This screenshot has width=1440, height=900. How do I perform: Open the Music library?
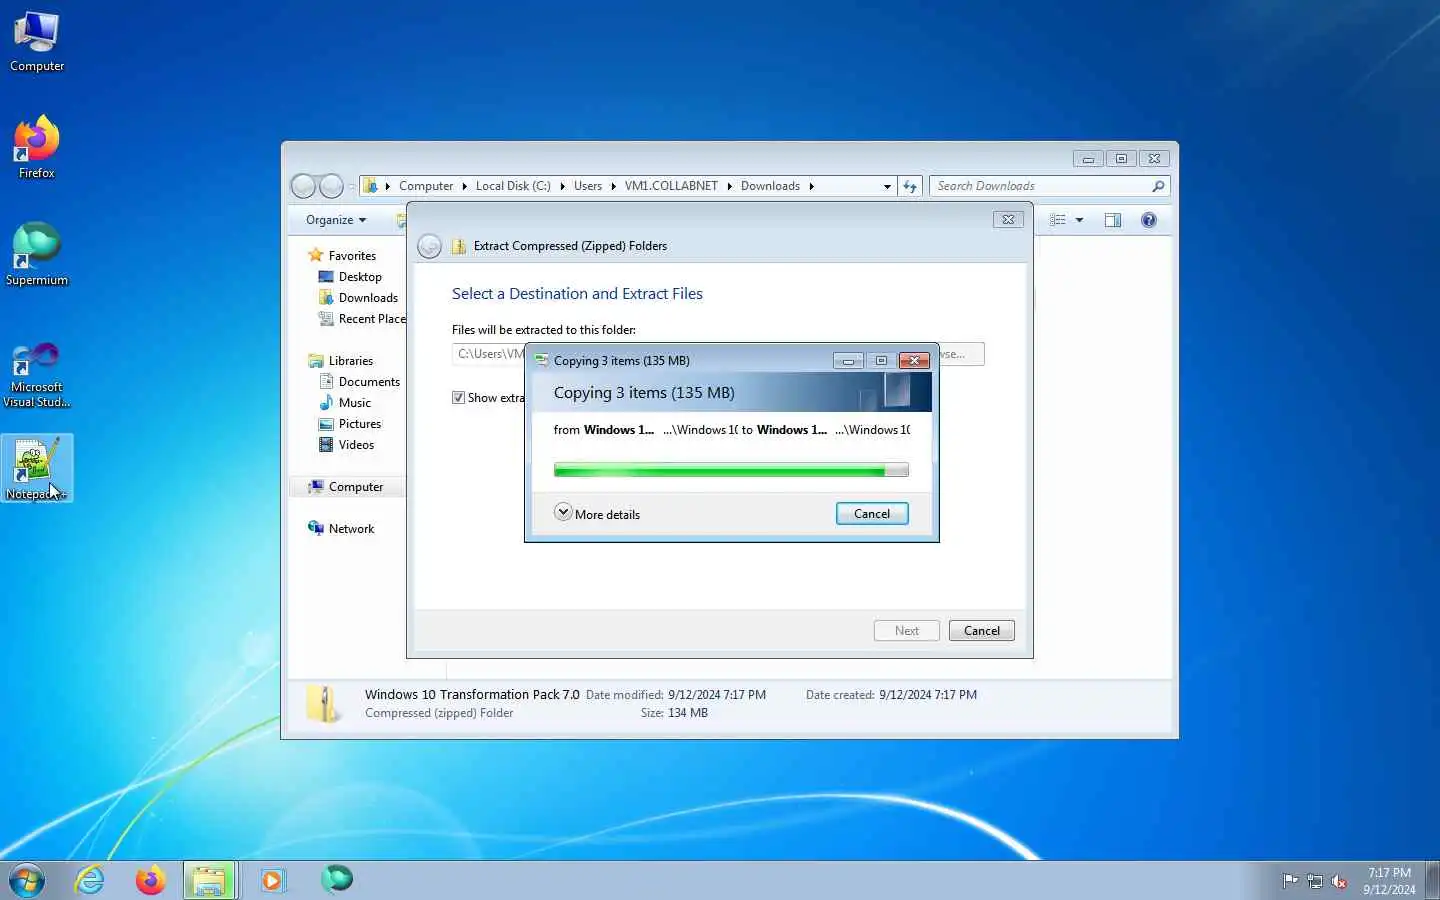(345, 403)
